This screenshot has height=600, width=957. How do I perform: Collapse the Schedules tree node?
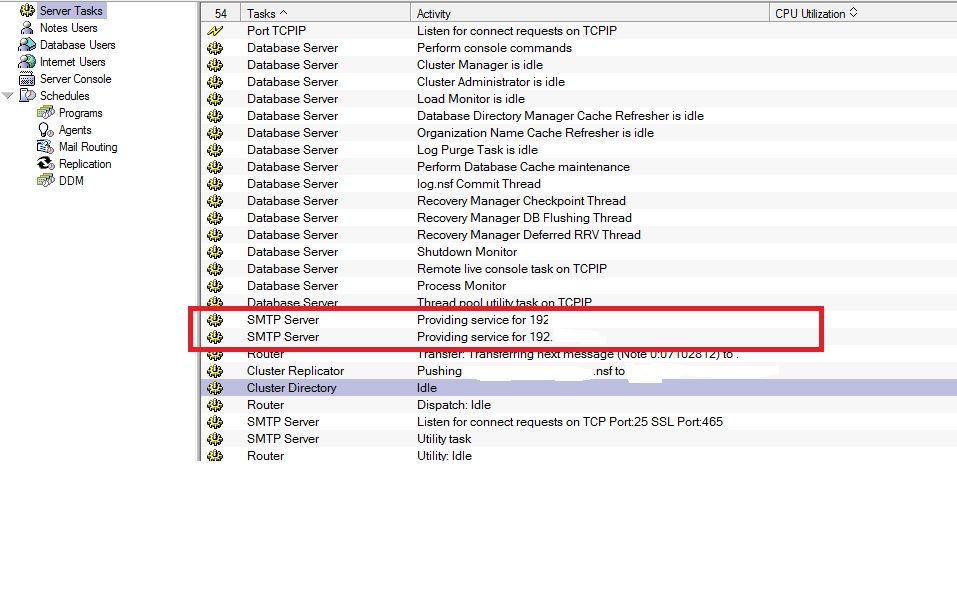9,96
